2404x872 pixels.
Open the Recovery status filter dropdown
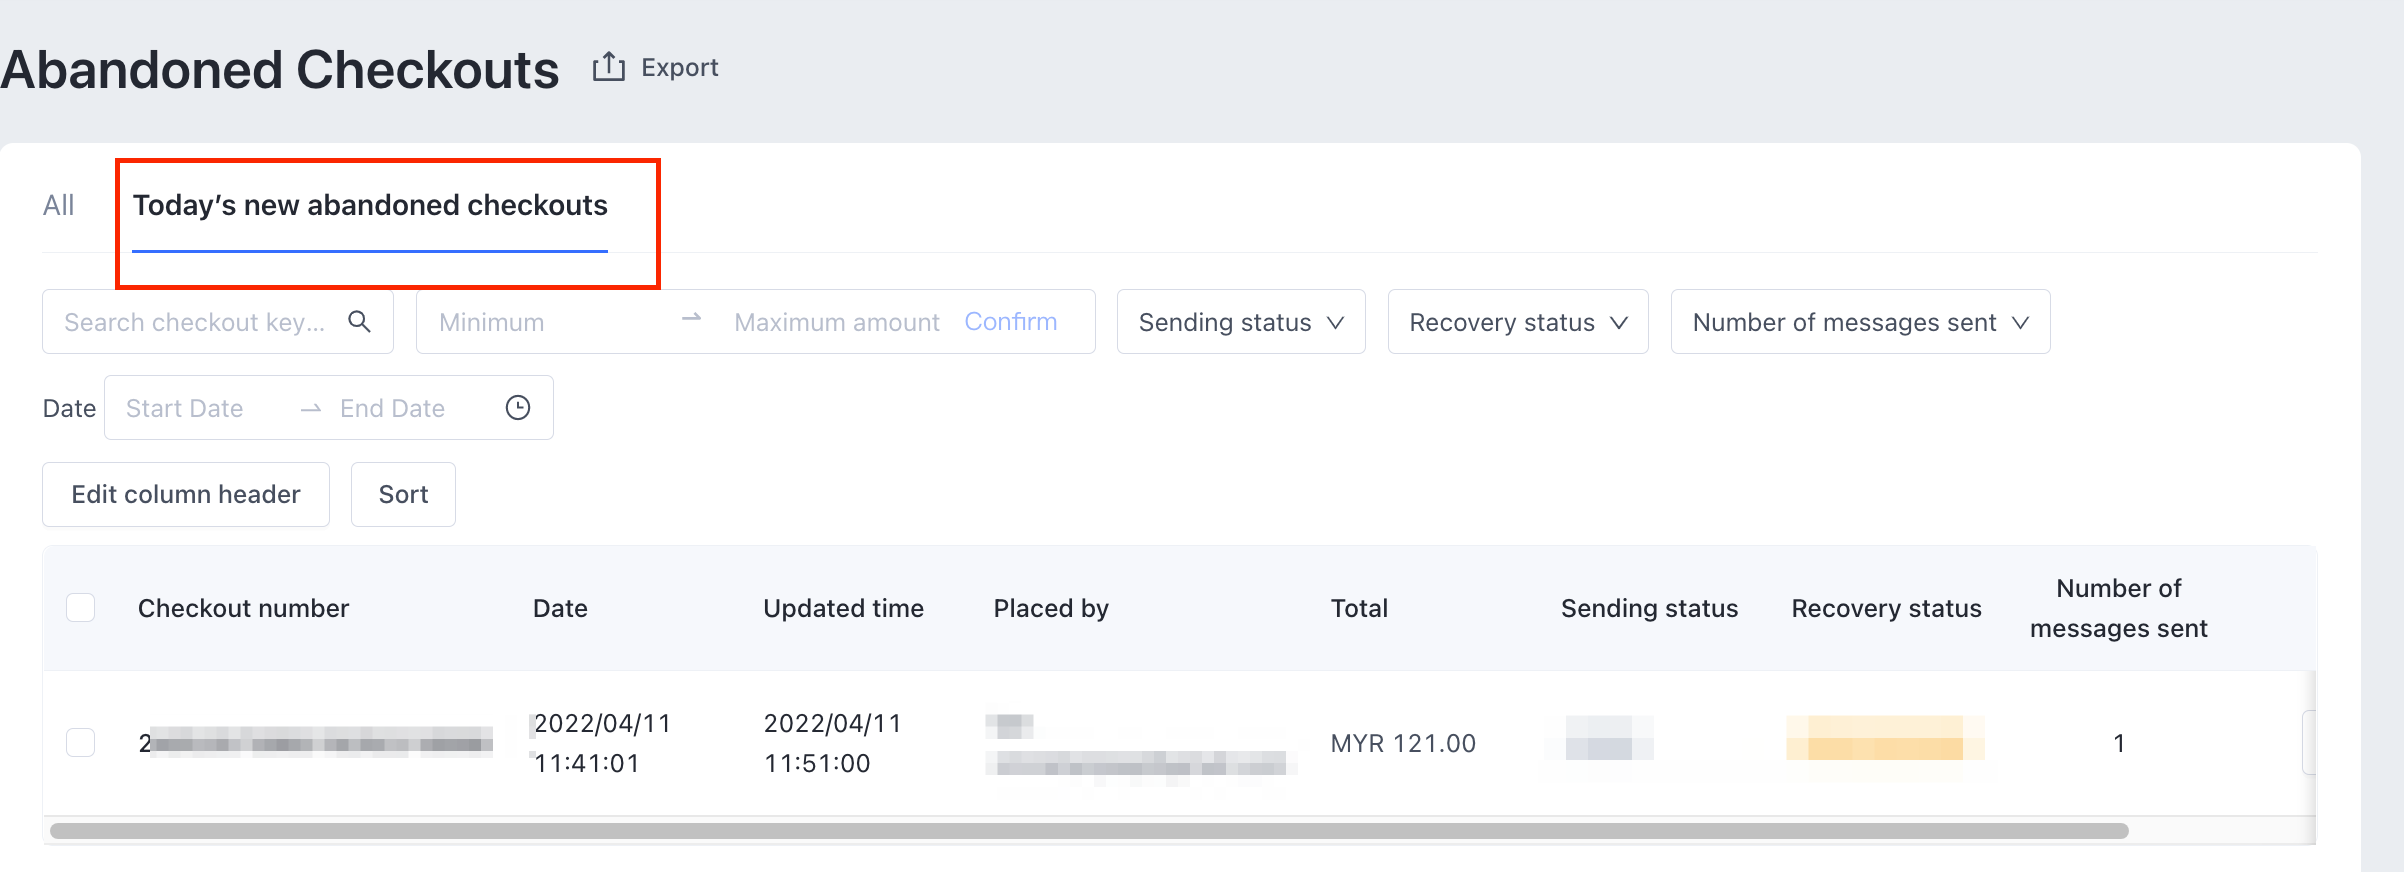[x=1517, y=322]
